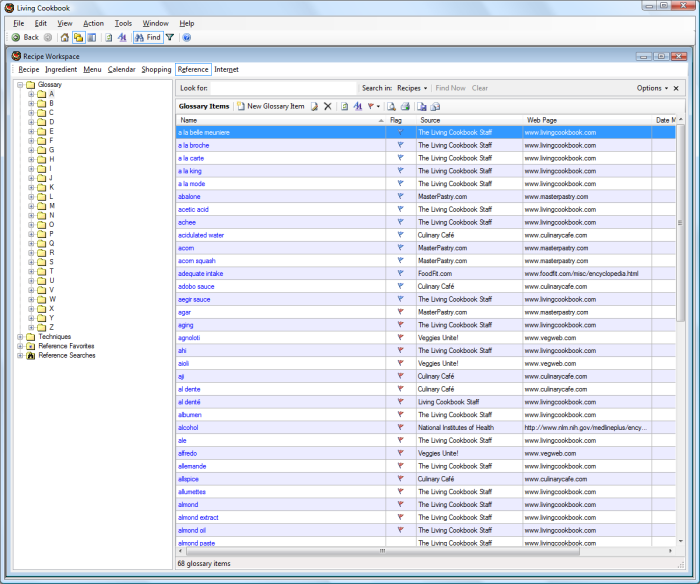This screenshot has width=700, height=584.
Task: Switch to the Shopping tab
Action: click(x=156, y=69)
